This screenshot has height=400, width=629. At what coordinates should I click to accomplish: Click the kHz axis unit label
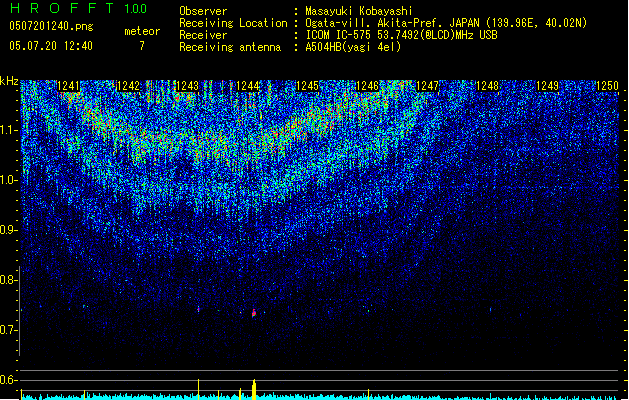pos(9,81)
